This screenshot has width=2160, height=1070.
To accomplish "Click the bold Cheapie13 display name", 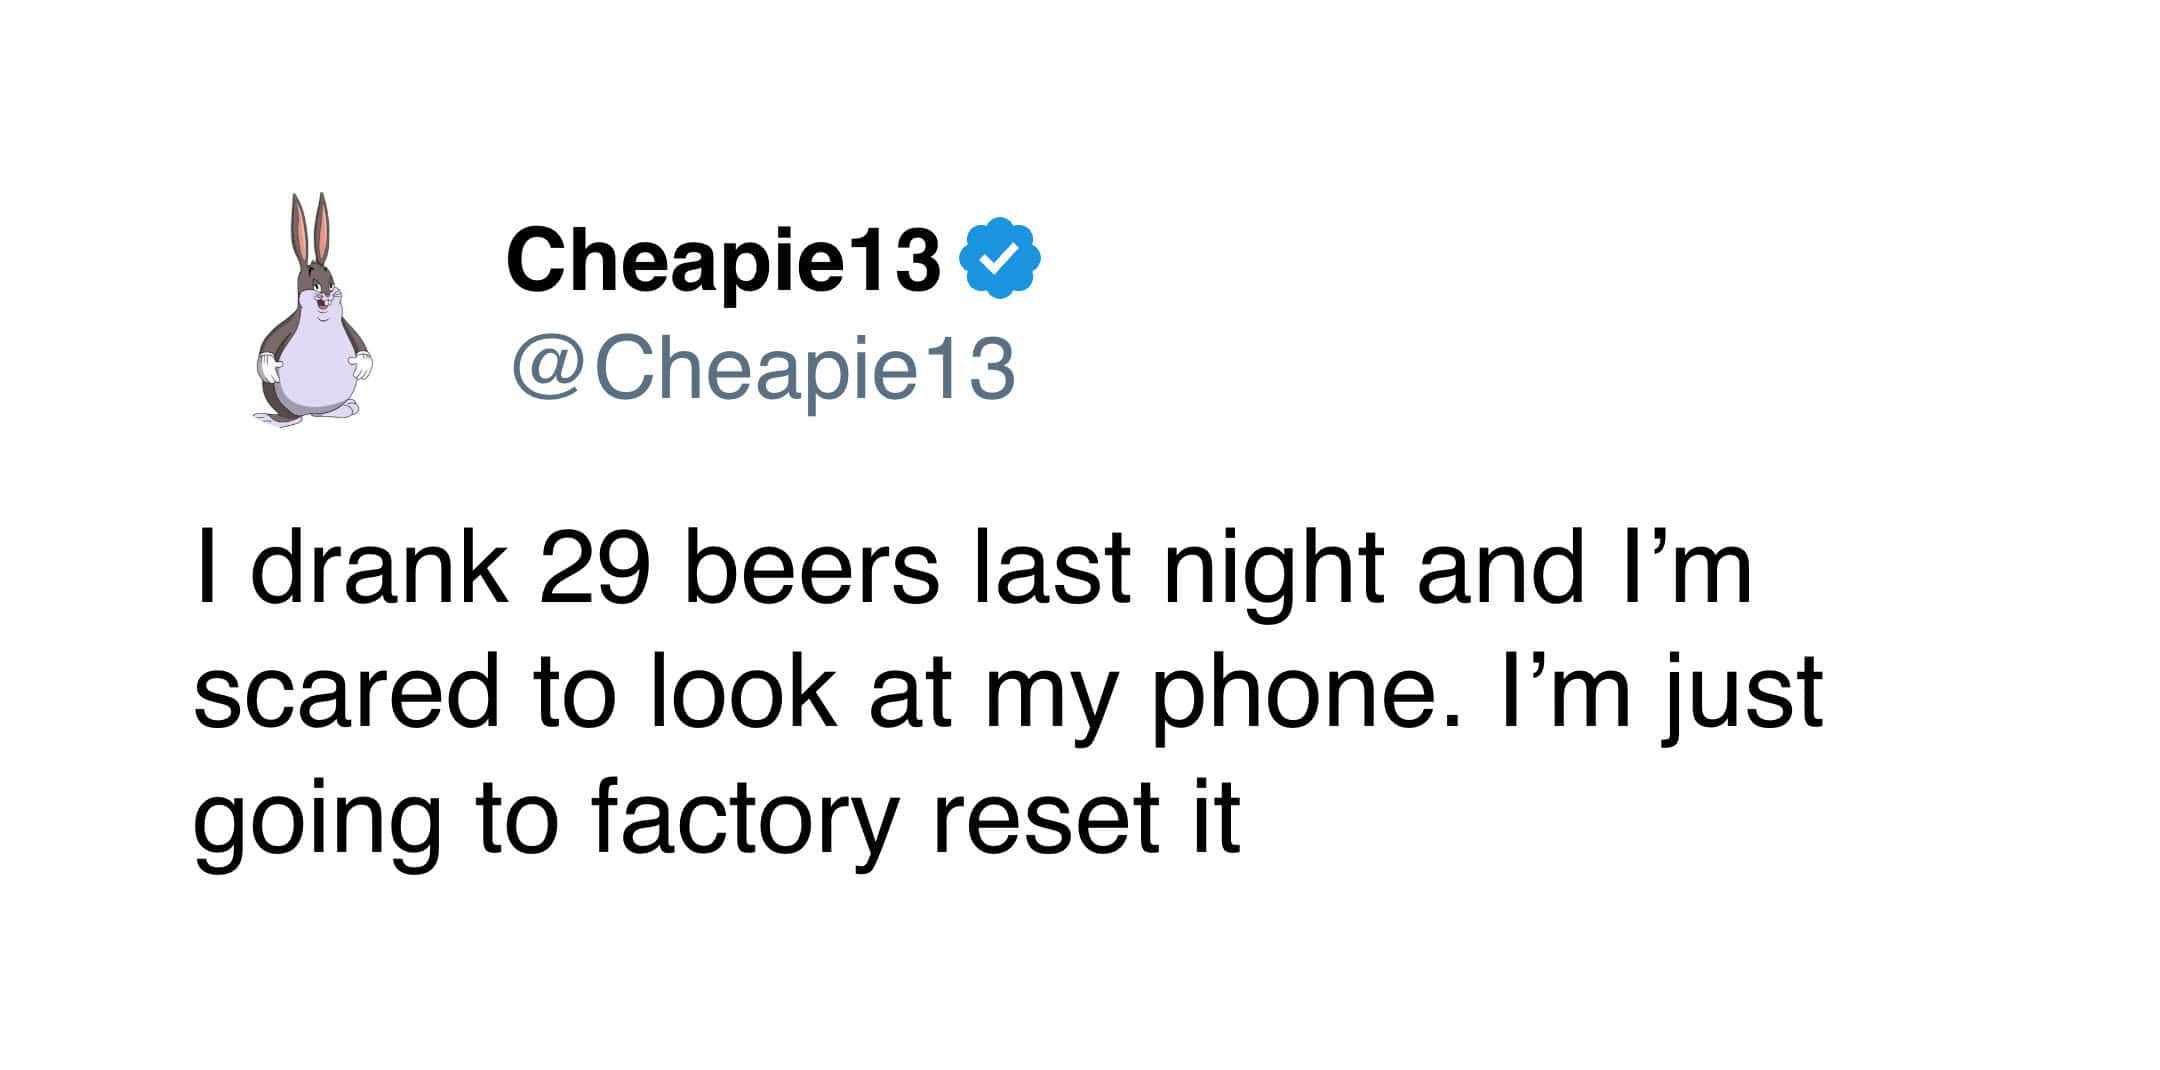I will click(x=723, y=260).
